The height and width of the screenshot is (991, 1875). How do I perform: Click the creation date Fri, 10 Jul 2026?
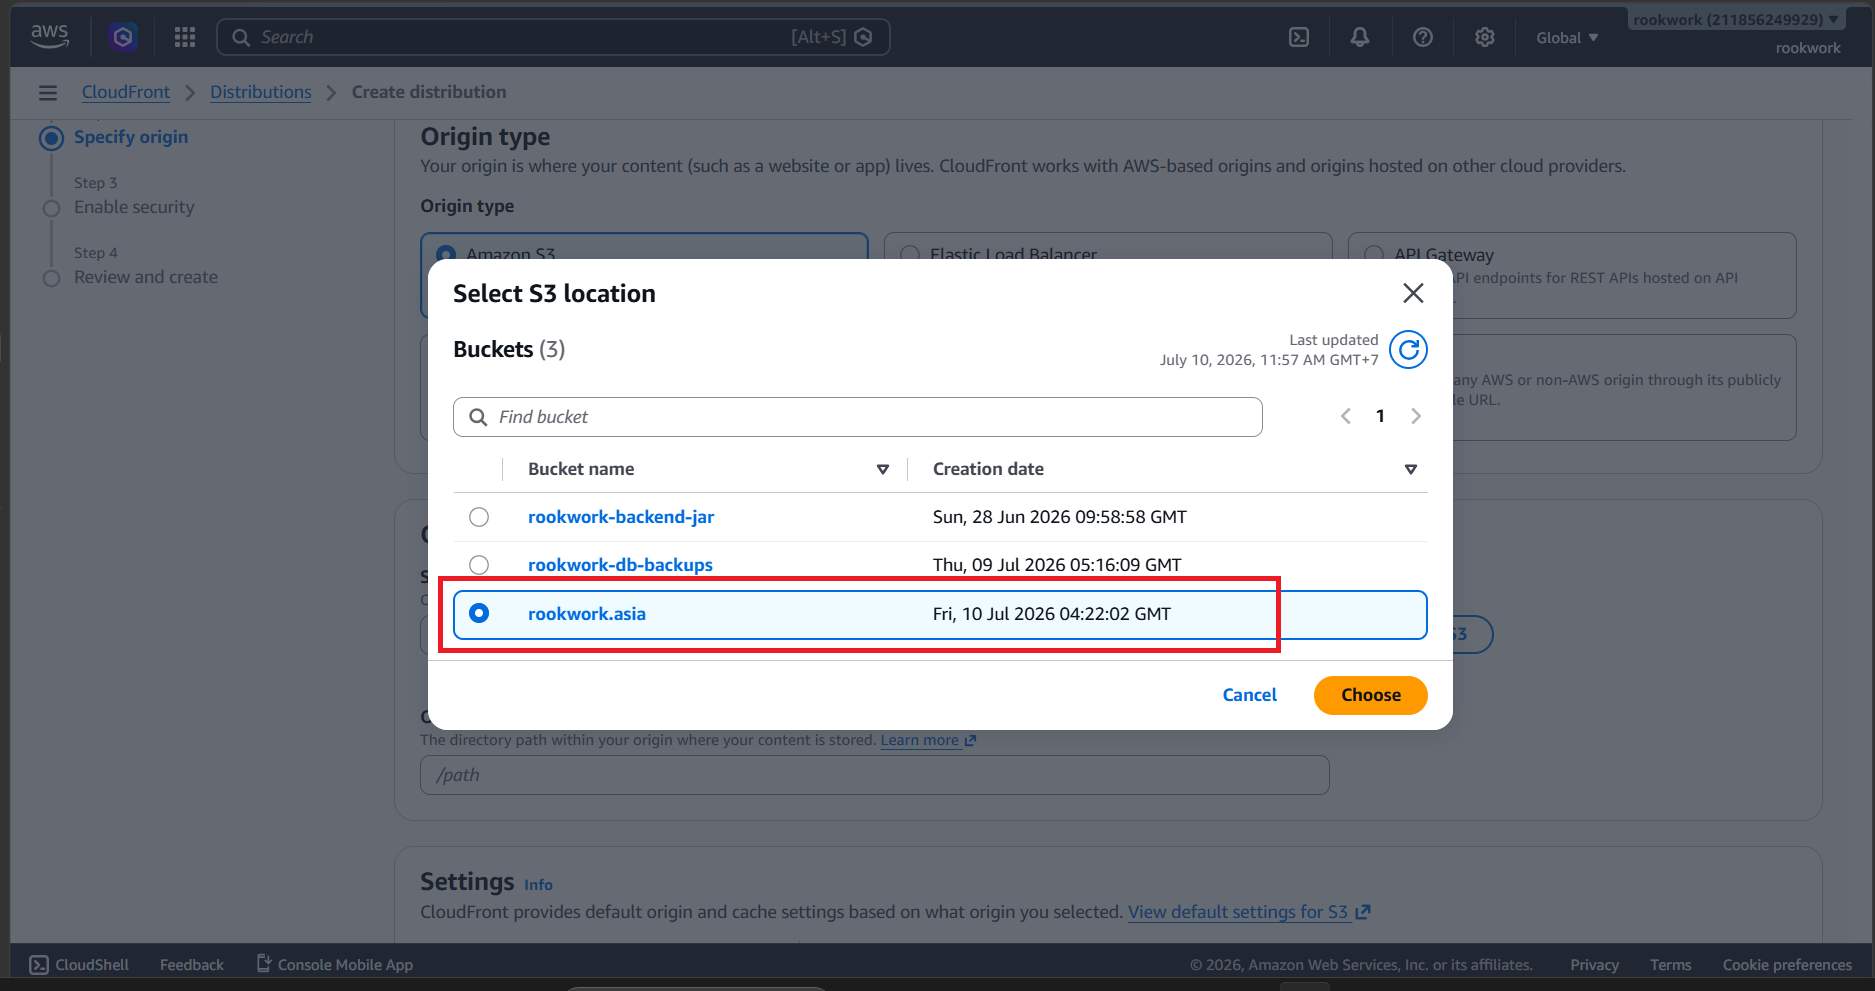pyautogui.click(x=1052, y=614)
